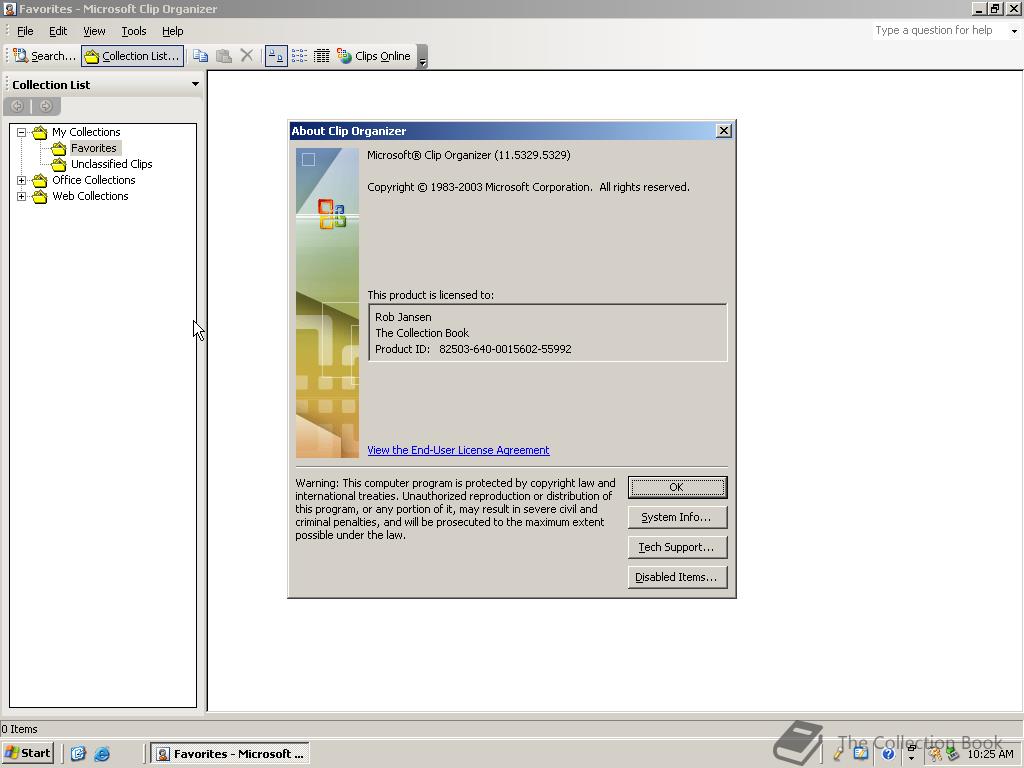Switch to List view icon

299,56
